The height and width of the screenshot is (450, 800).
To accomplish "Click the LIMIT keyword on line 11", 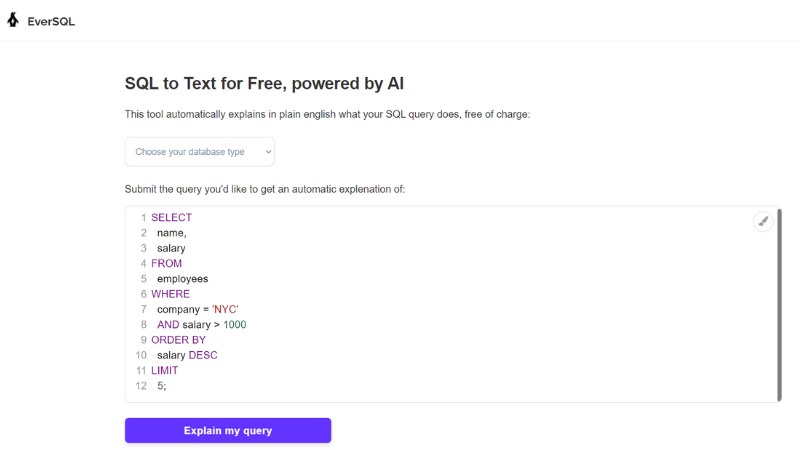I will tap(164, 370).
